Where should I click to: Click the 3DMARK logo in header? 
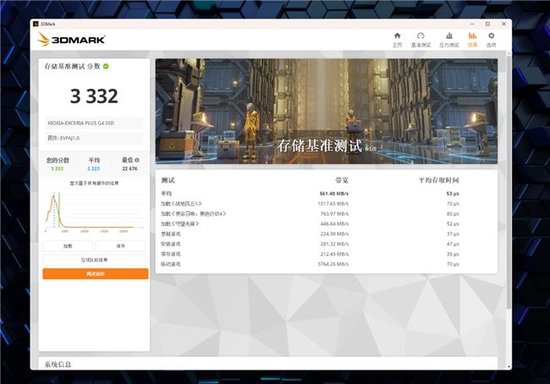(x=72, y=39)
